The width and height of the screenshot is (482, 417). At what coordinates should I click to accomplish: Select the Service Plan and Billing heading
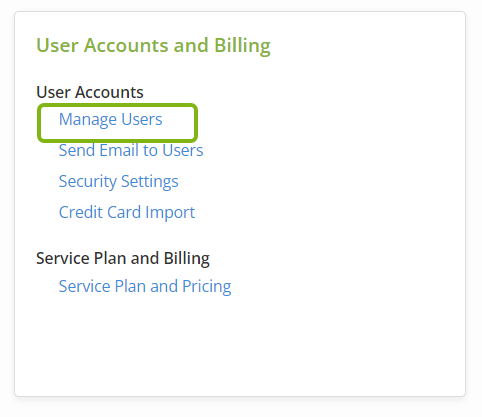123,259
